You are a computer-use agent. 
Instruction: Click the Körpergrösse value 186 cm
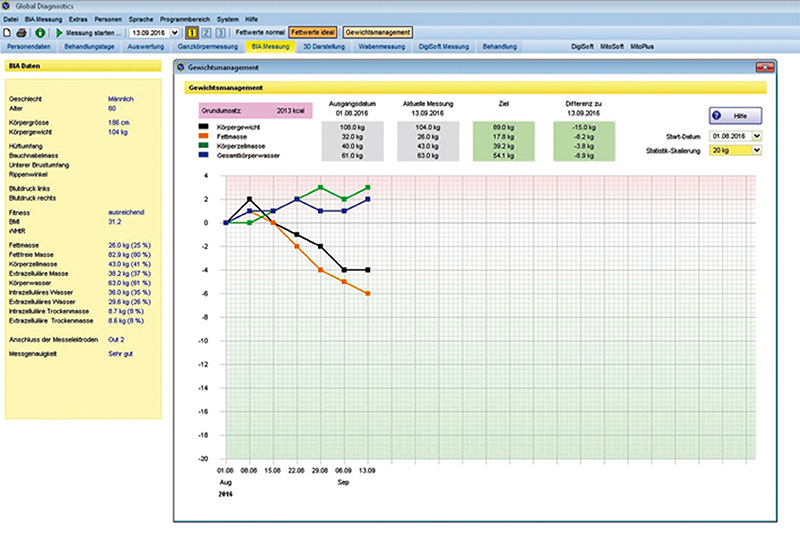119,122
